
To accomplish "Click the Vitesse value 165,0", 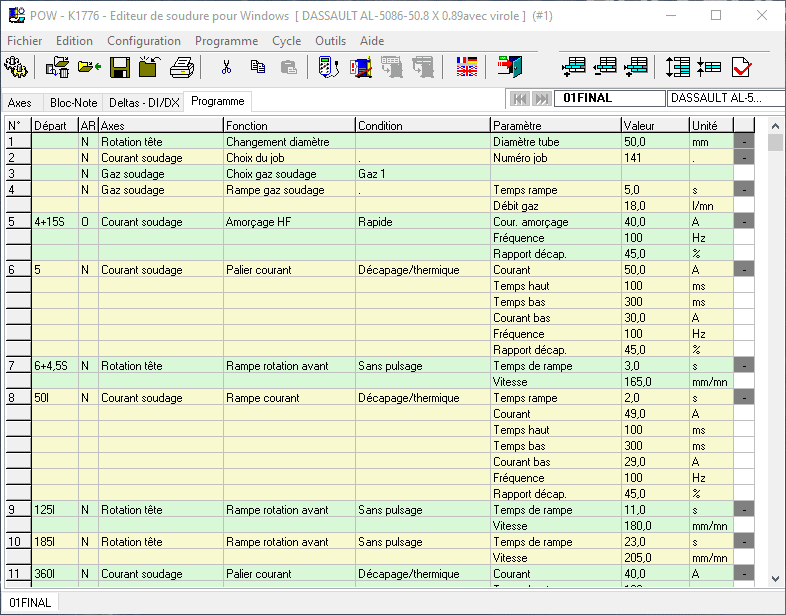I will coord(655,382).
